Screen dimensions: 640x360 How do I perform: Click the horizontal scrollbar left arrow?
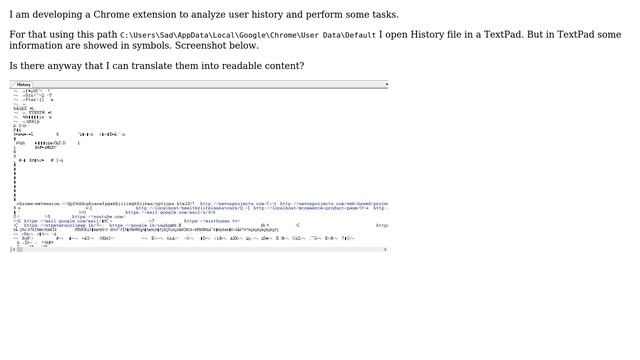point(14,249)
